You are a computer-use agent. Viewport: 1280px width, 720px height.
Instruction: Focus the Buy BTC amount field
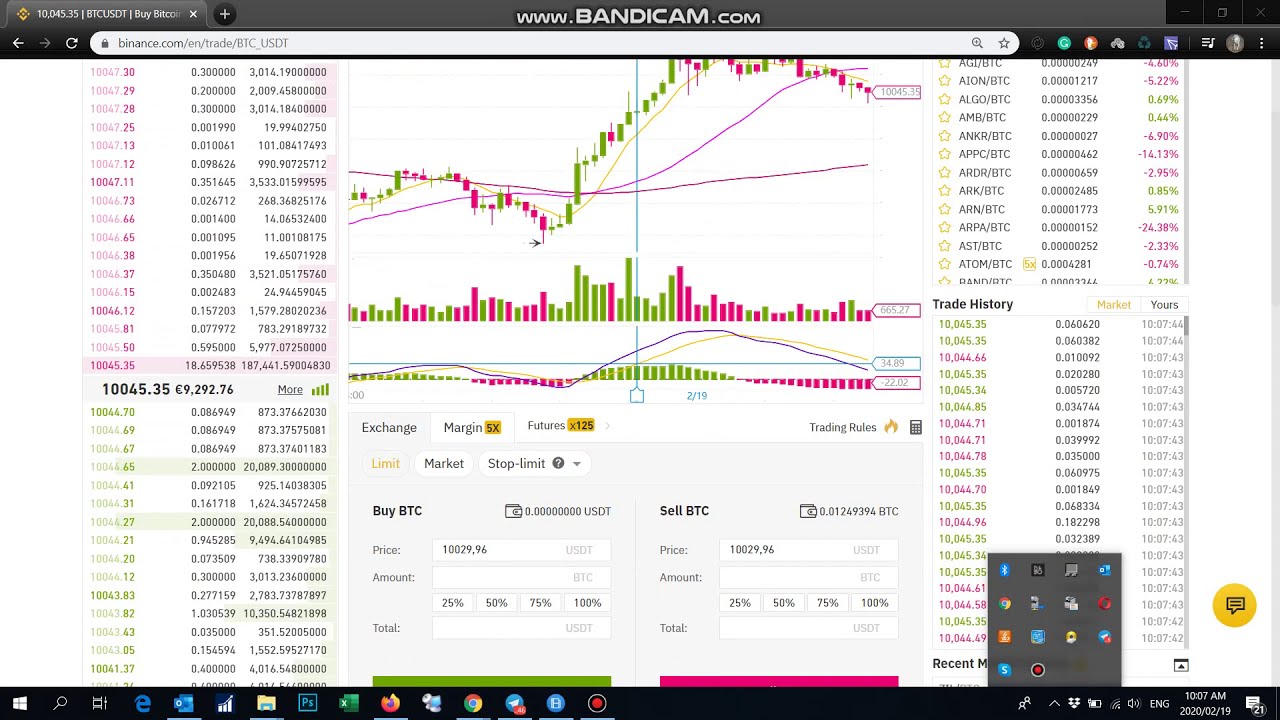coord(521,577)
